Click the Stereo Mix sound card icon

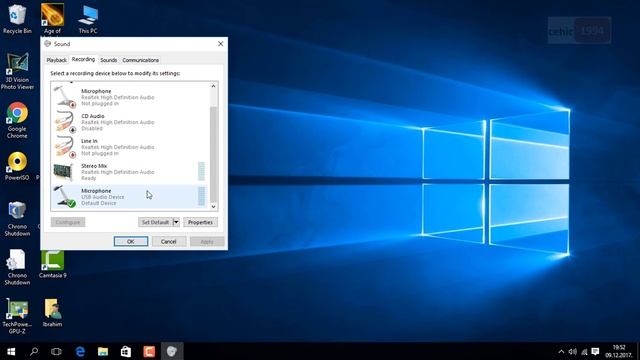(64, 171)
